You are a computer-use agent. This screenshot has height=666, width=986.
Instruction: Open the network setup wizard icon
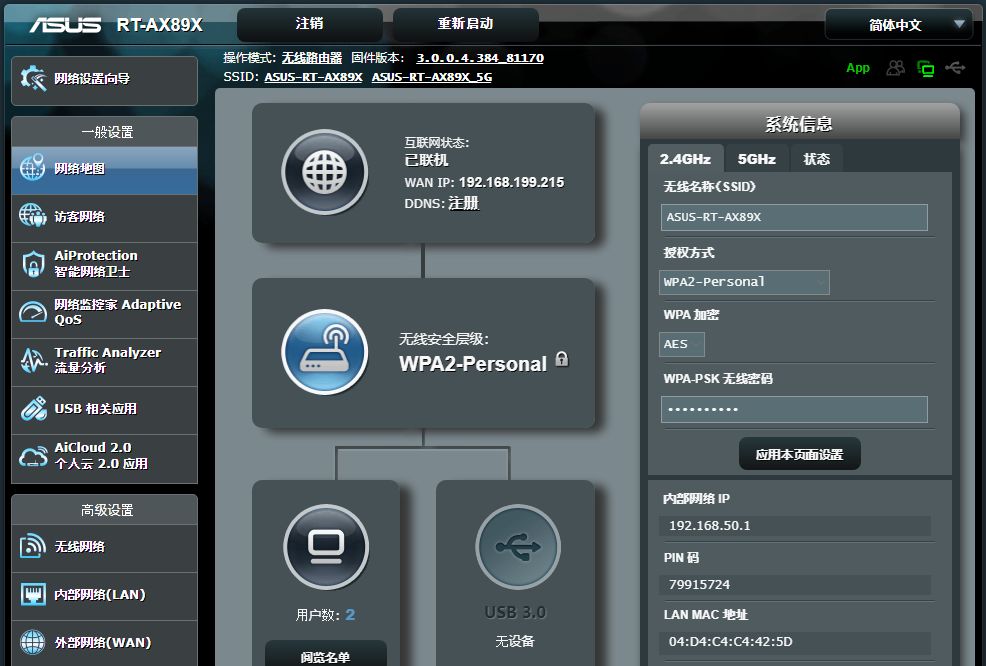click(33, 79)
